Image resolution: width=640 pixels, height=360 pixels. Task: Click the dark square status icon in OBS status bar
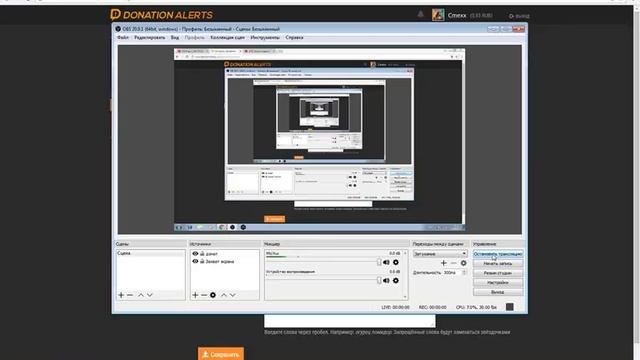(509, 307)
